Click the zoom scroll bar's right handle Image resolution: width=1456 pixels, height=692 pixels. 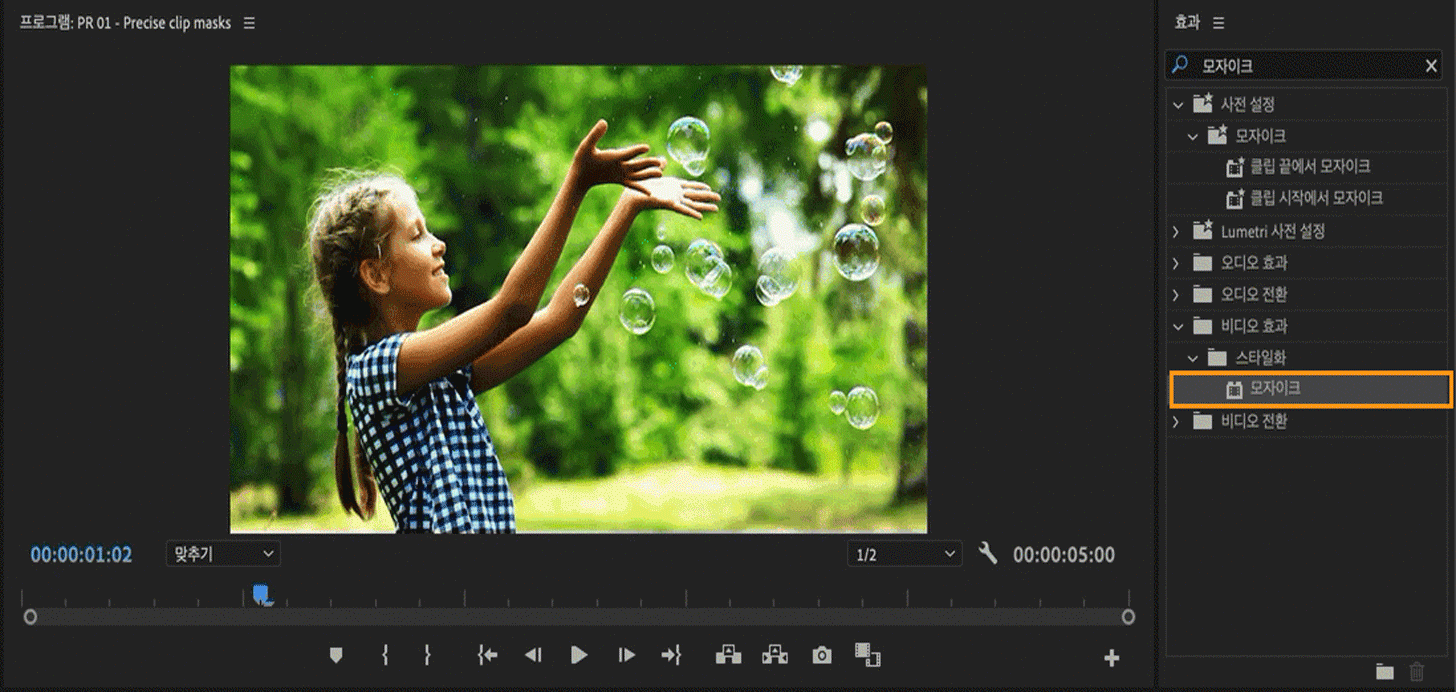[x=1129, y=617]
